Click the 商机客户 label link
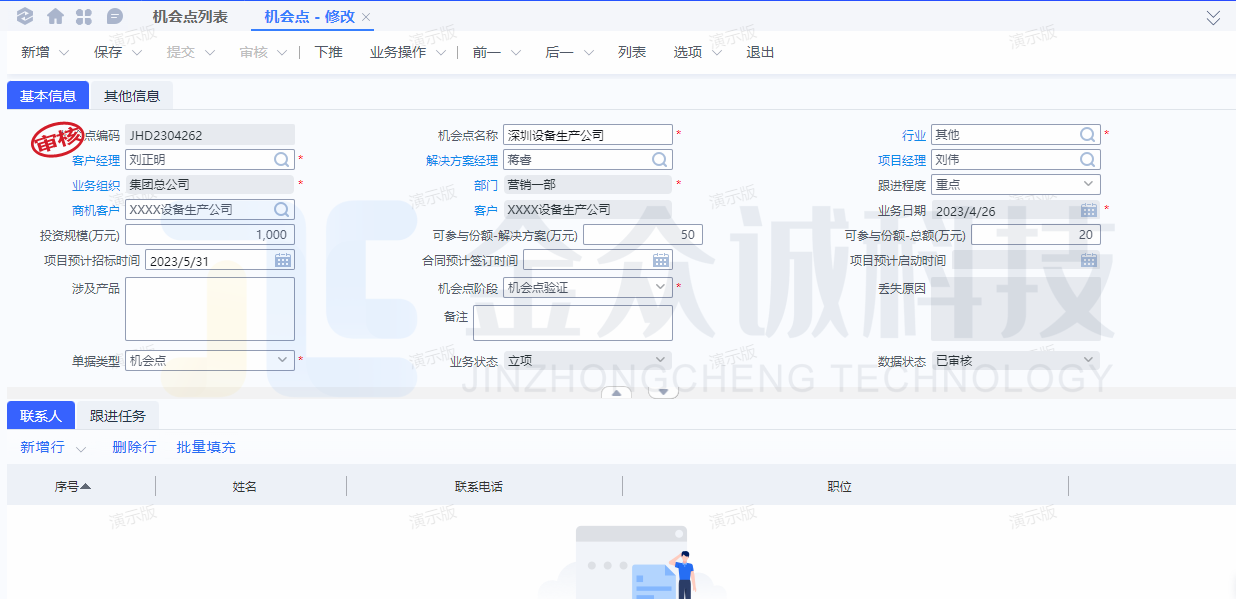This screenshot has height=599, width=1236. pyautogui.click(x=96, y=210)
